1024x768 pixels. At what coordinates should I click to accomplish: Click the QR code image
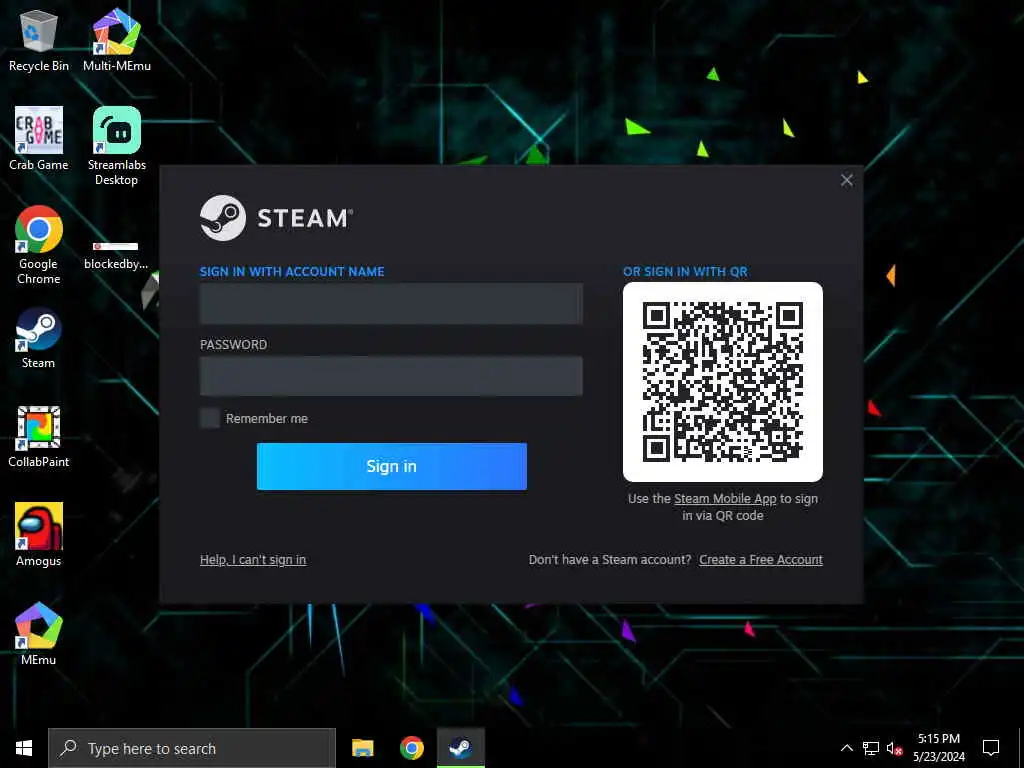coord(723,382)
